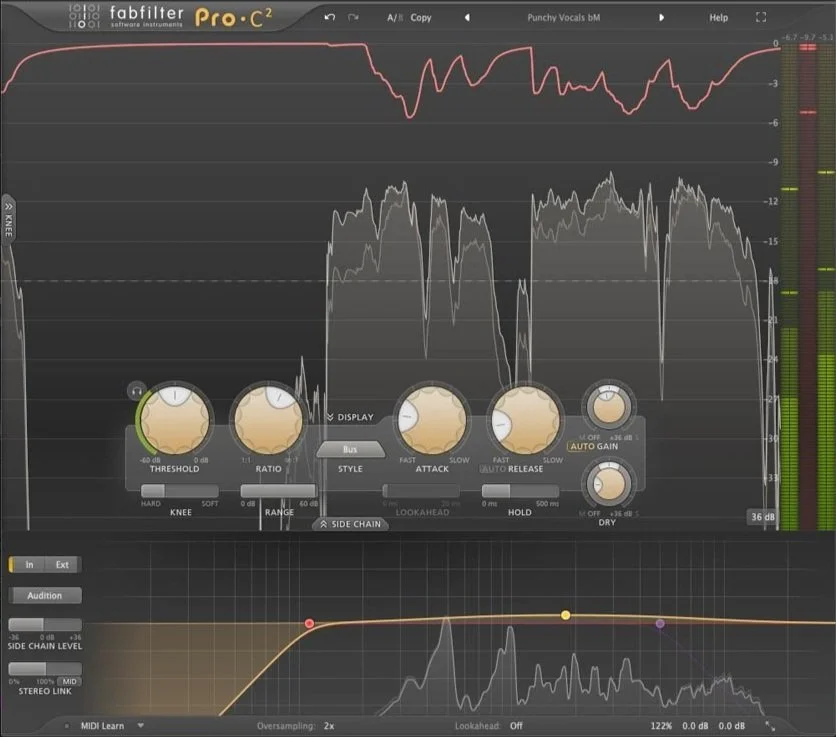Viewport: 836px width, 737px height.
Task: Click the Threshold knob
Action: (x=175, y=420)
